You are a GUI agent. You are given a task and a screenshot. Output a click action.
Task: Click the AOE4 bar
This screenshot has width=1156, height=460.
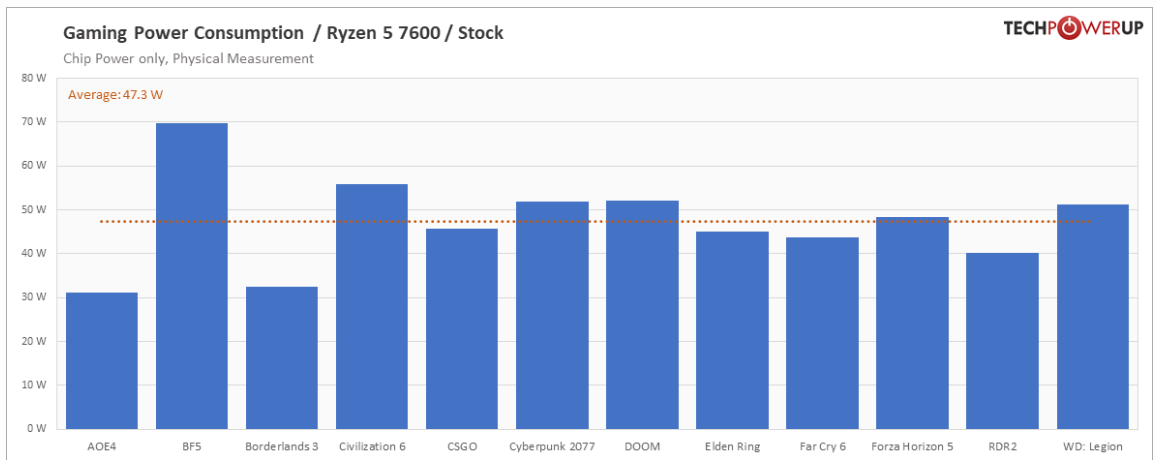tap(102, 360)
